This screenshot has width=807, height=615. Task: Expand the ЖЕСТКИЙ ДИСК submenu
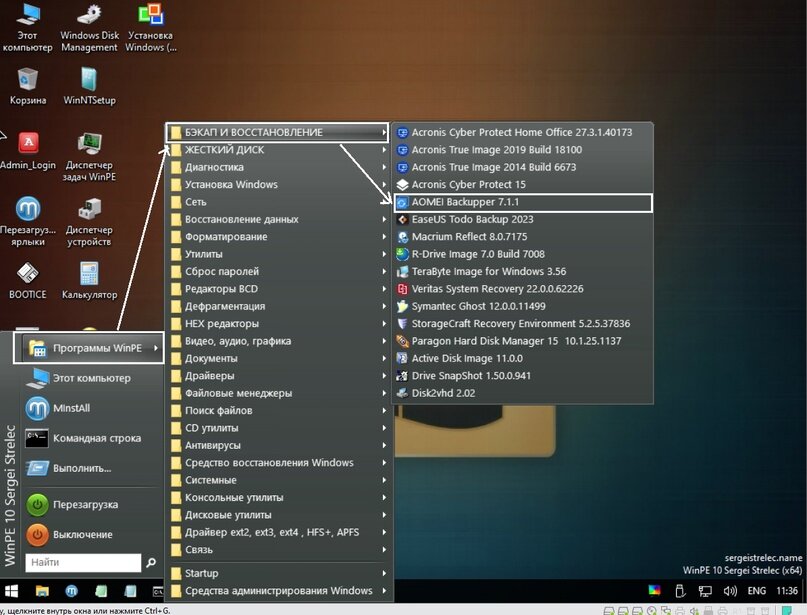click(278, 150)
